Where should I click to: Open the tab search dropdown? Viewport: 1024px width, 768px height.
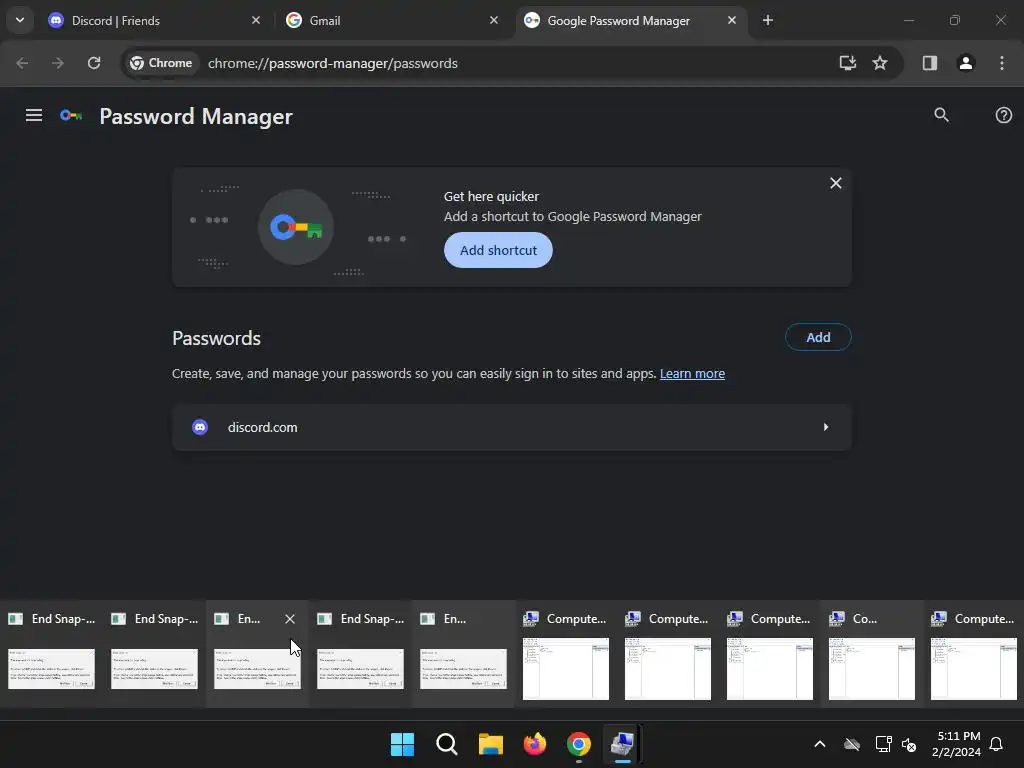pos(20,20)
